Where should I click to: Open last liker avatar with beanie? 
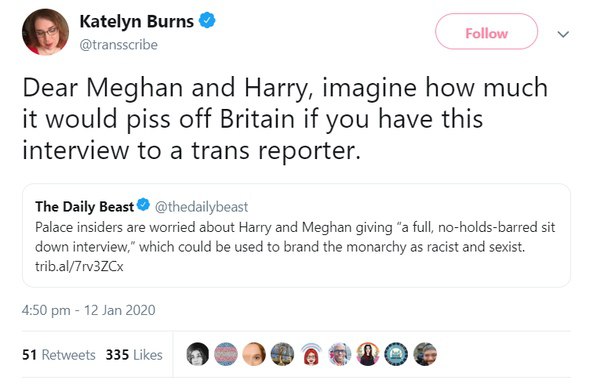click(x=425, y=354)
